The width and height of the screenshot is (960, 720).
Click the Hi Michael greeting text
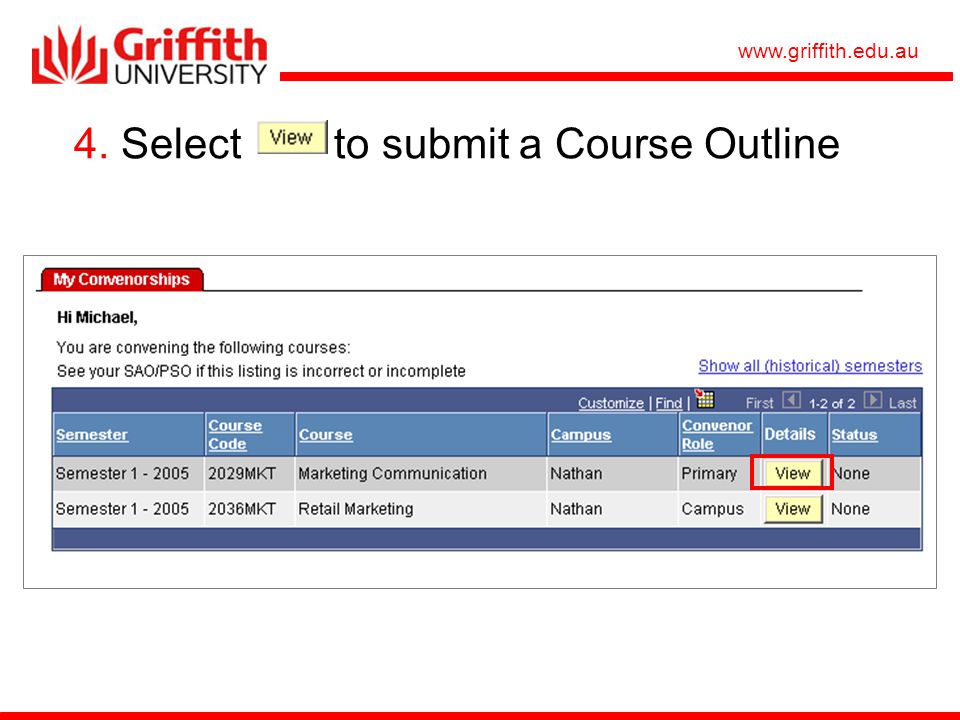[97, 317]
